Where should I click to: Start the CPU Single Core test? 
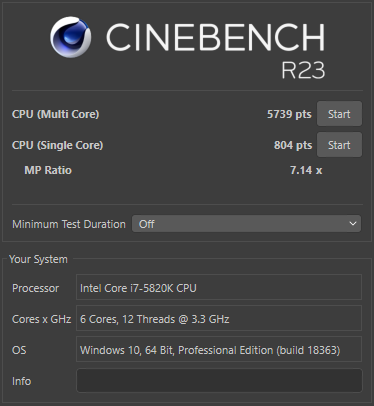(339, 145)
